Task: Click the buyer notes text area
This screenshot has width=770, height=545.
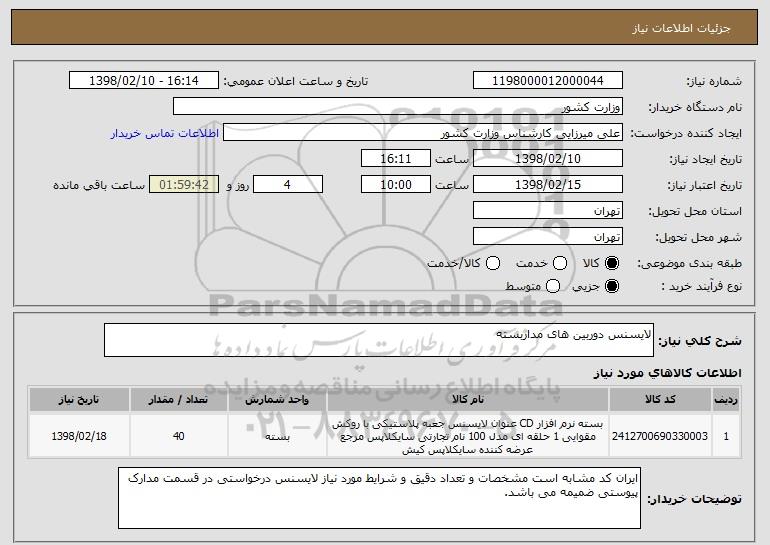Action: tap(379, 498)
